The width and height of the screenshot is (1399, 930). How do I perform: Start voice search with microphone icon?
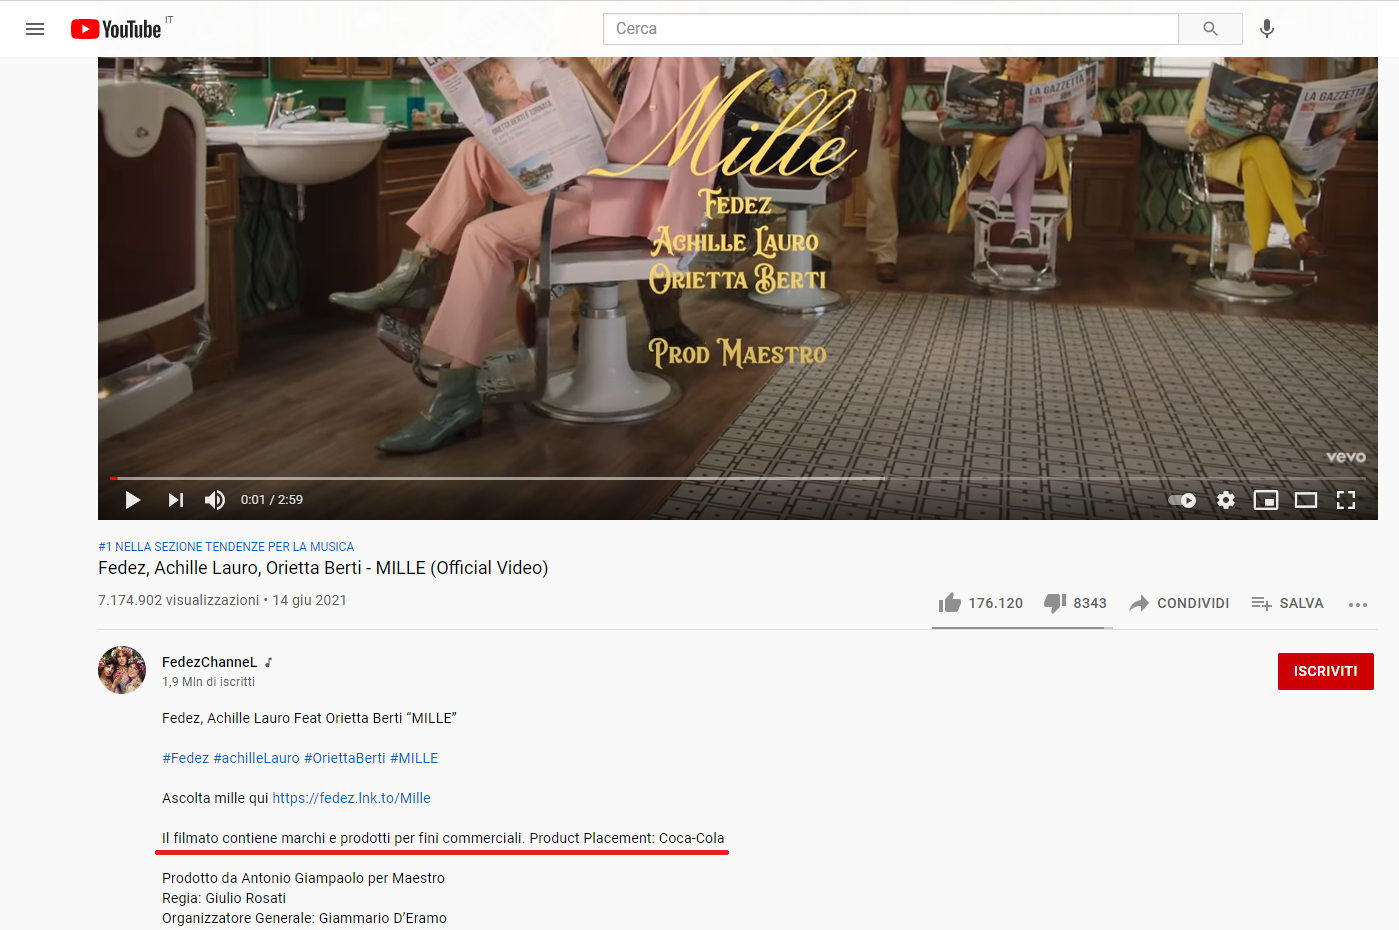(x=1267, y=29)
